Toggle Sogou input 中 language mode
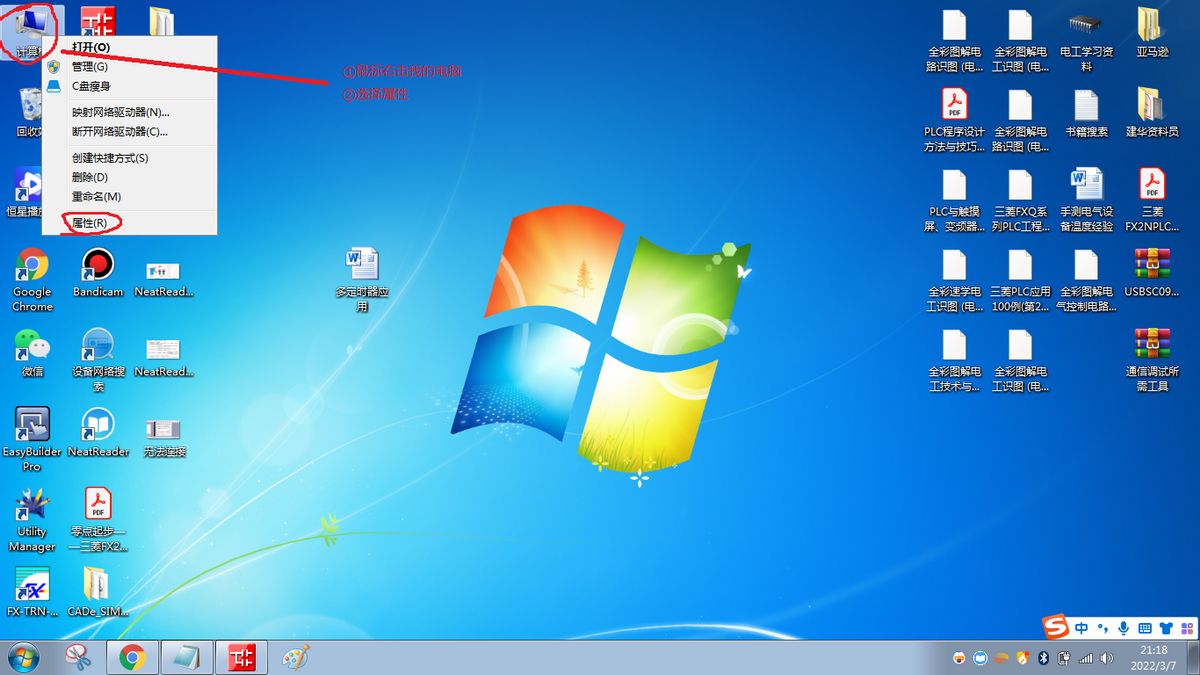 click(x=1082, y=628)
